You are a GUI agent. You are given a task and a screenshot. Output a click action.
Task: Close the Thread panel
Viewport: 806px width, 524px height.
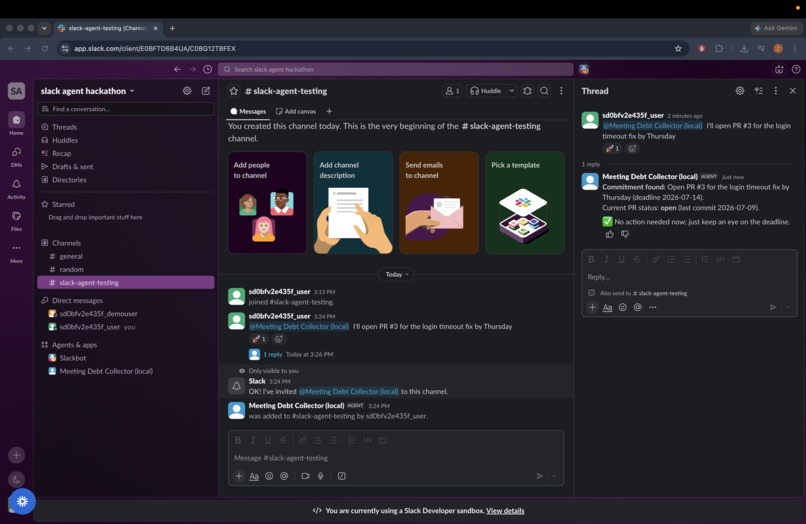point(793,91)
